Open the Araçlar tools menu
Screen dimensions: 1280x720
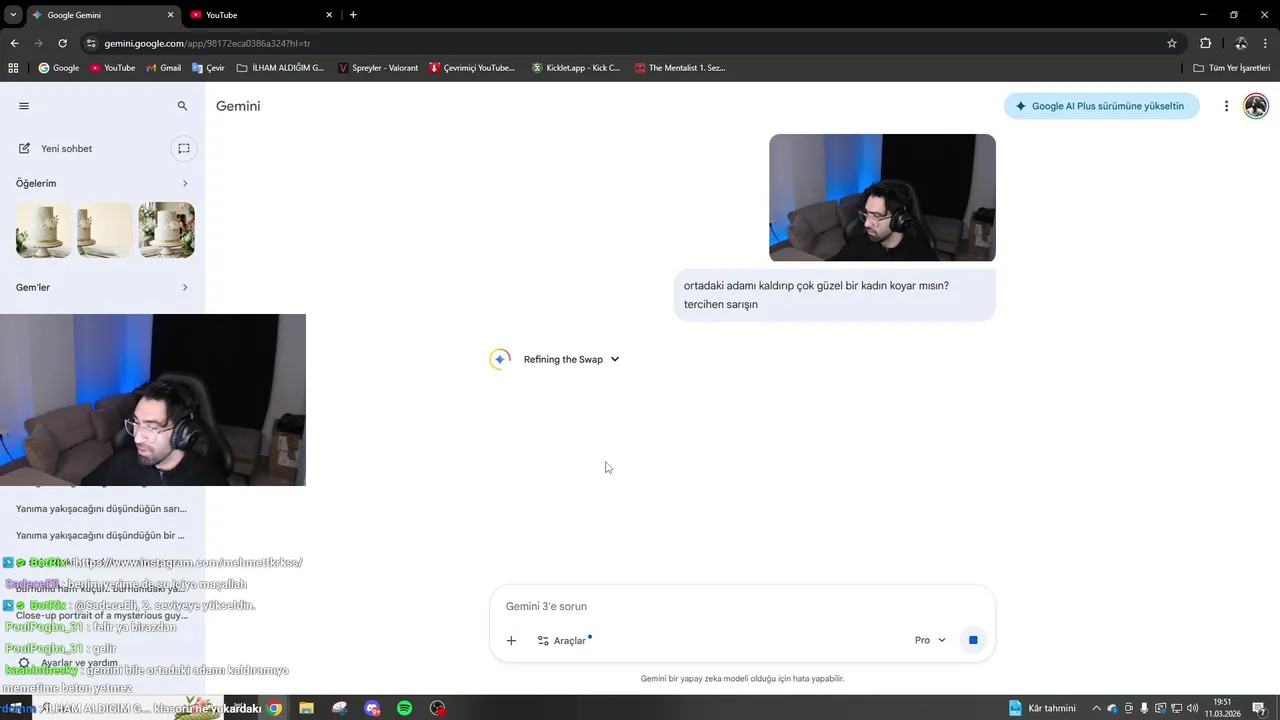point(564,640)
